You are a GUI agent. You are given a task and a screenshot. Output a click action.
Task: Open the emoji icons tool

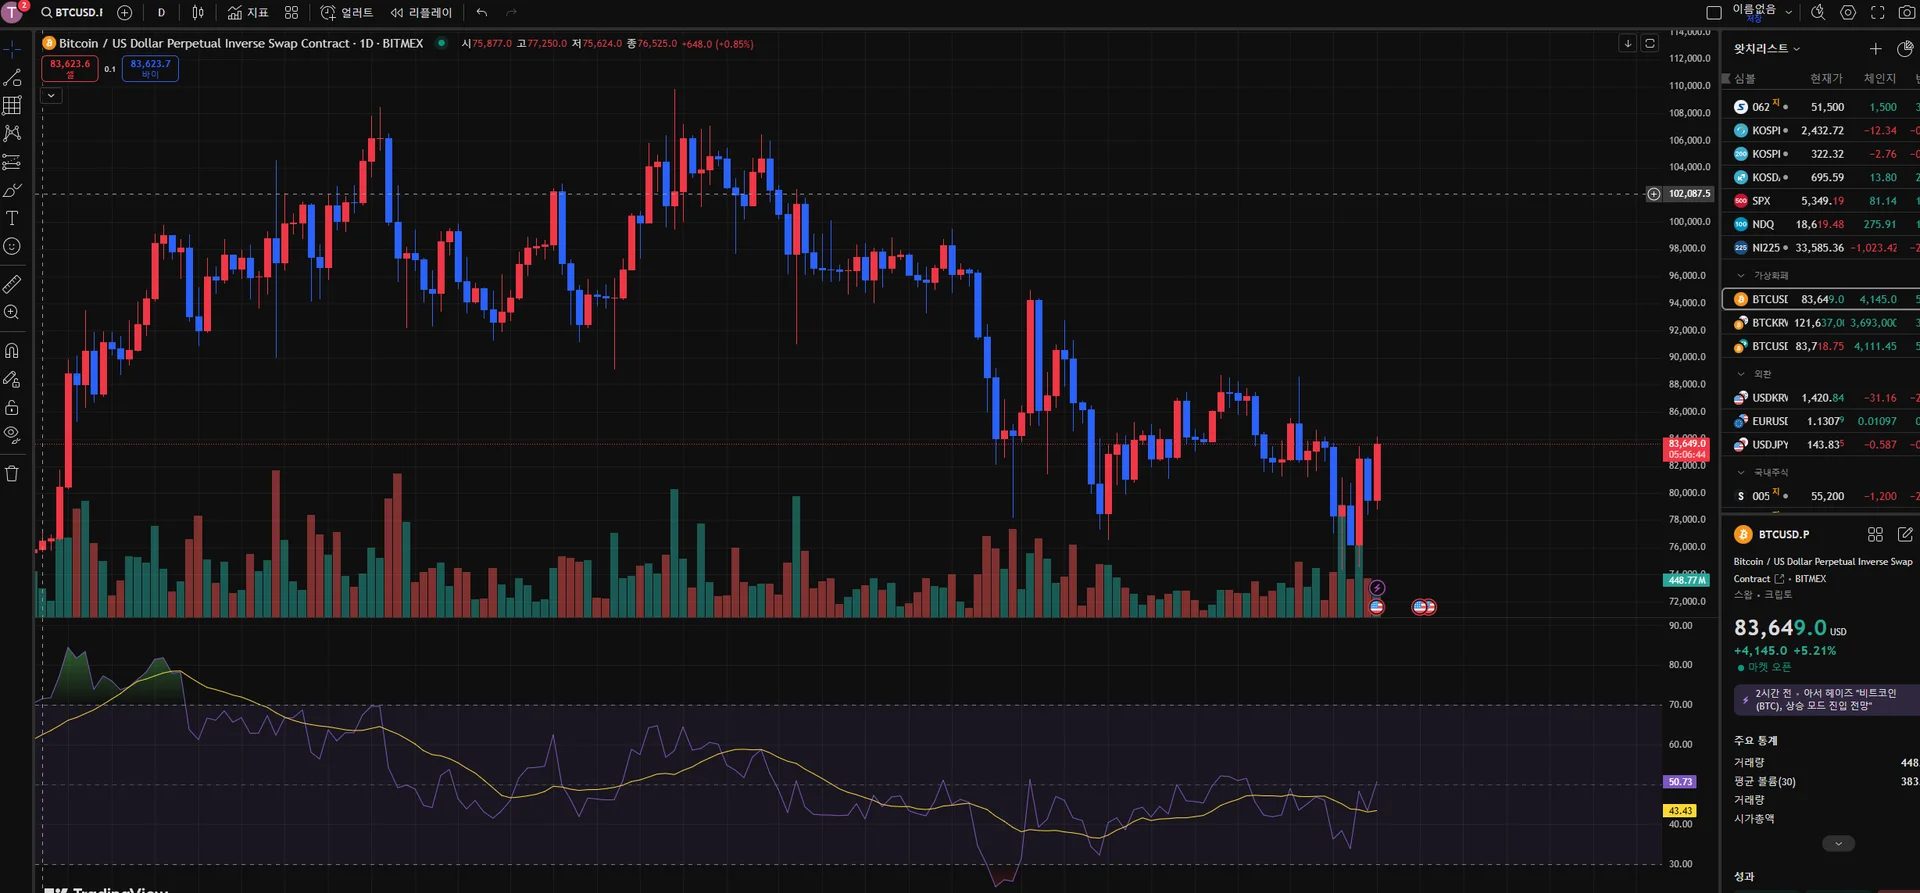12,246
